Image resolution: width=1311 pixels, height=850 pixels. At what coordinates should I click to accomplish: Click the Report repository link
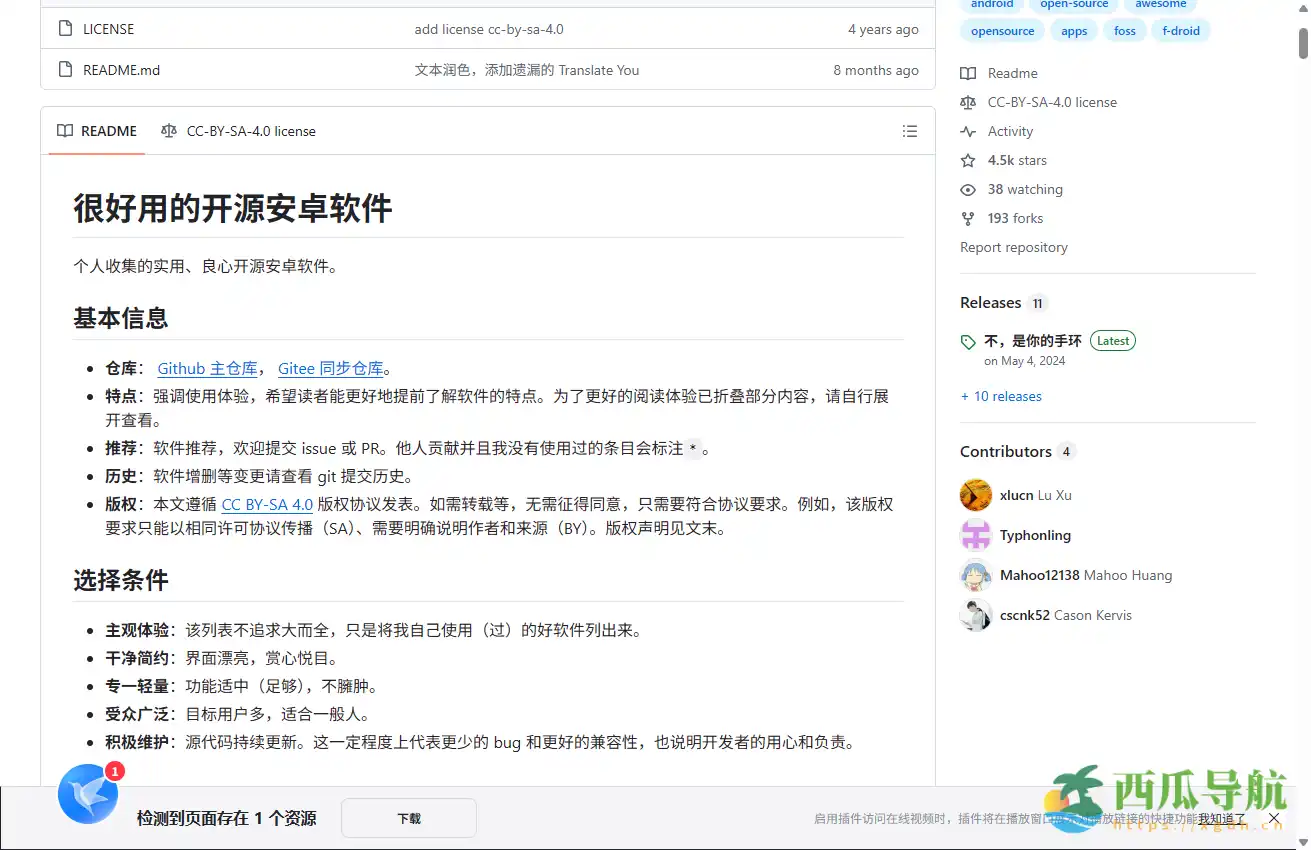tap(1013, 247)
